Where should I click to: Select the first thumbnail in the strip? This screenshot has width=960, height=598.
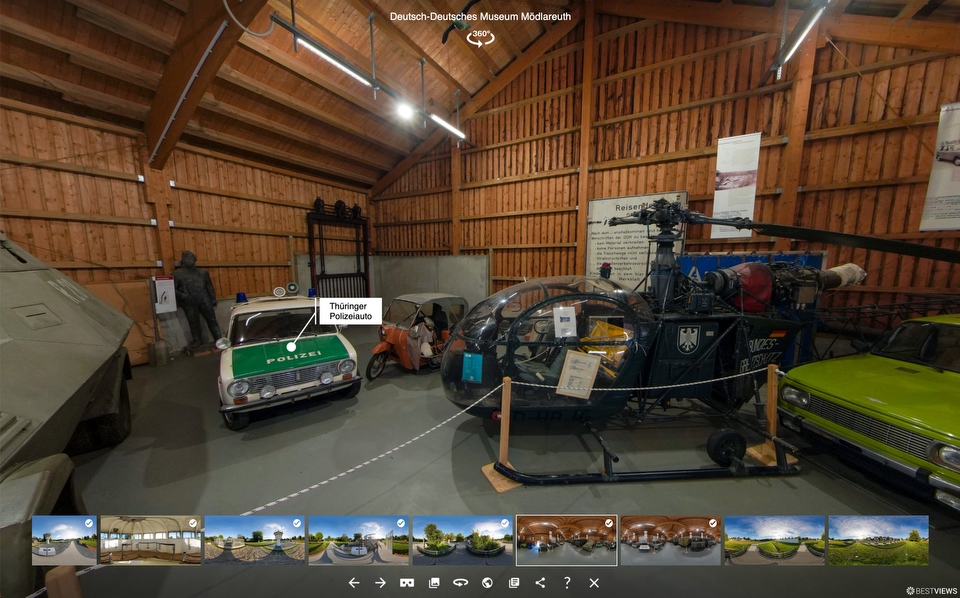(x=64, y=540)
